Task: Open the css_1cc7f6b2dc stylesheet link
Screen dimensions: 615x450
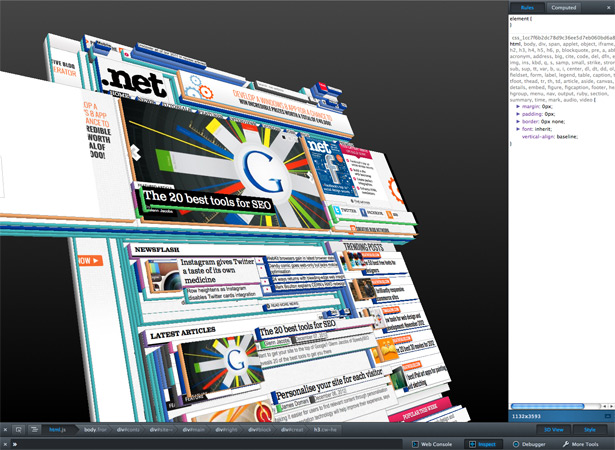Action: [563, 38]
